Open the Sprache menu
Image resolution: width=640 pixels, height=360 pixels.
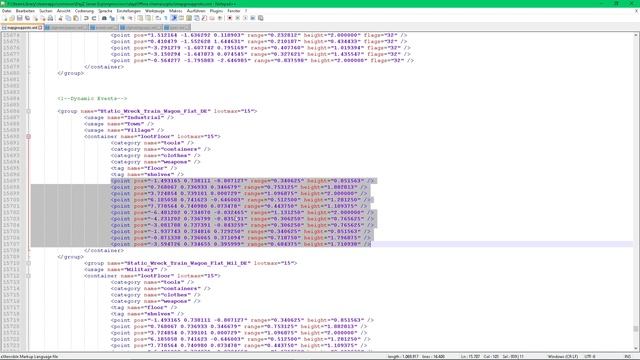(105, 11)
